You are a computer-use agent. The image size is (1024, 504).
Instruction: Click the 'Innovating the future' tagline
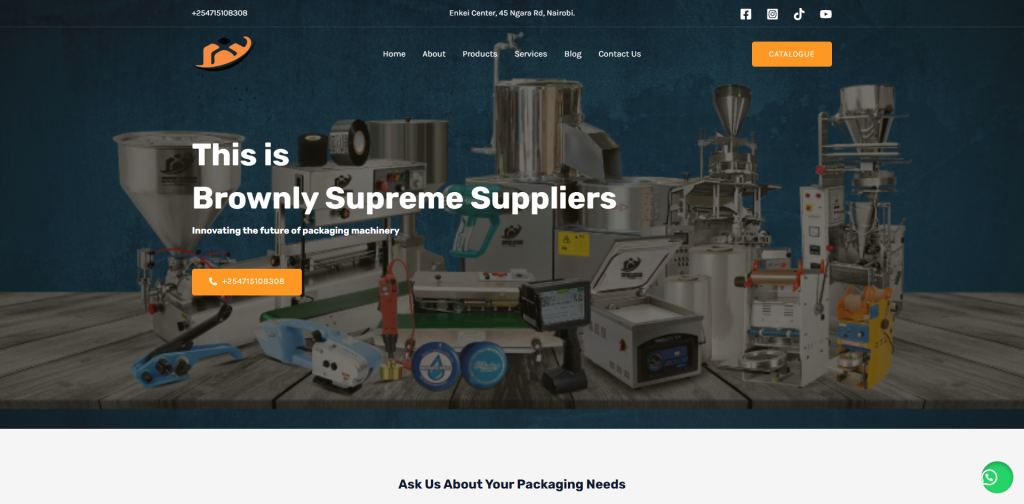click(295, 230)
